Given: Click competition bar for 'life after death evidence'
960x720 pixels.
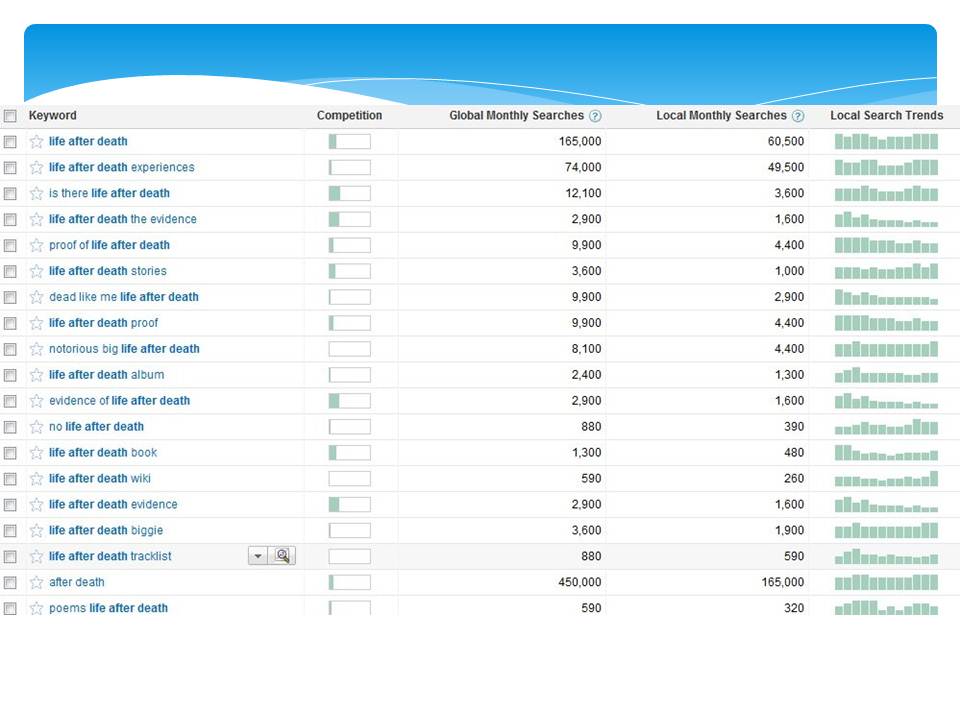Looking at the screenshot, I should tap(349, 505).
